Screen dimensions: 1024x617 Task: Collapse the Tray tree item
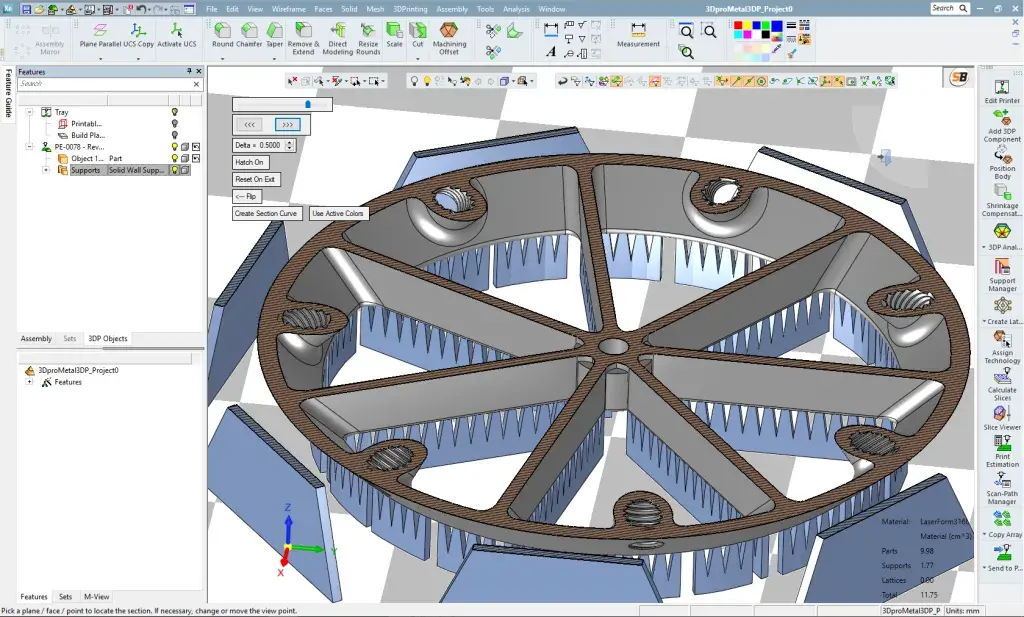(x=30, y=112)
